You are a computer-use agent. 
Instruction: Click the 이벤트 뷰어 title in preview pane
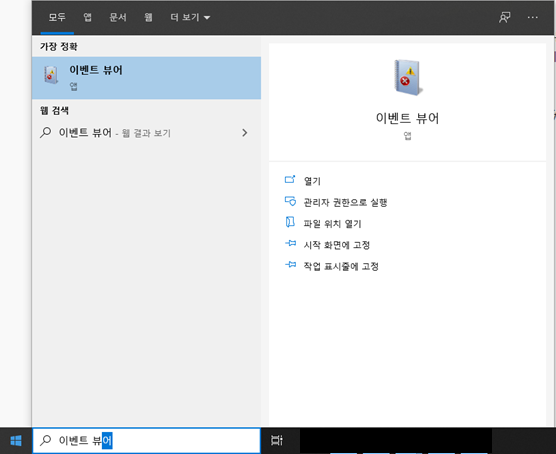(x=407, y=118)
